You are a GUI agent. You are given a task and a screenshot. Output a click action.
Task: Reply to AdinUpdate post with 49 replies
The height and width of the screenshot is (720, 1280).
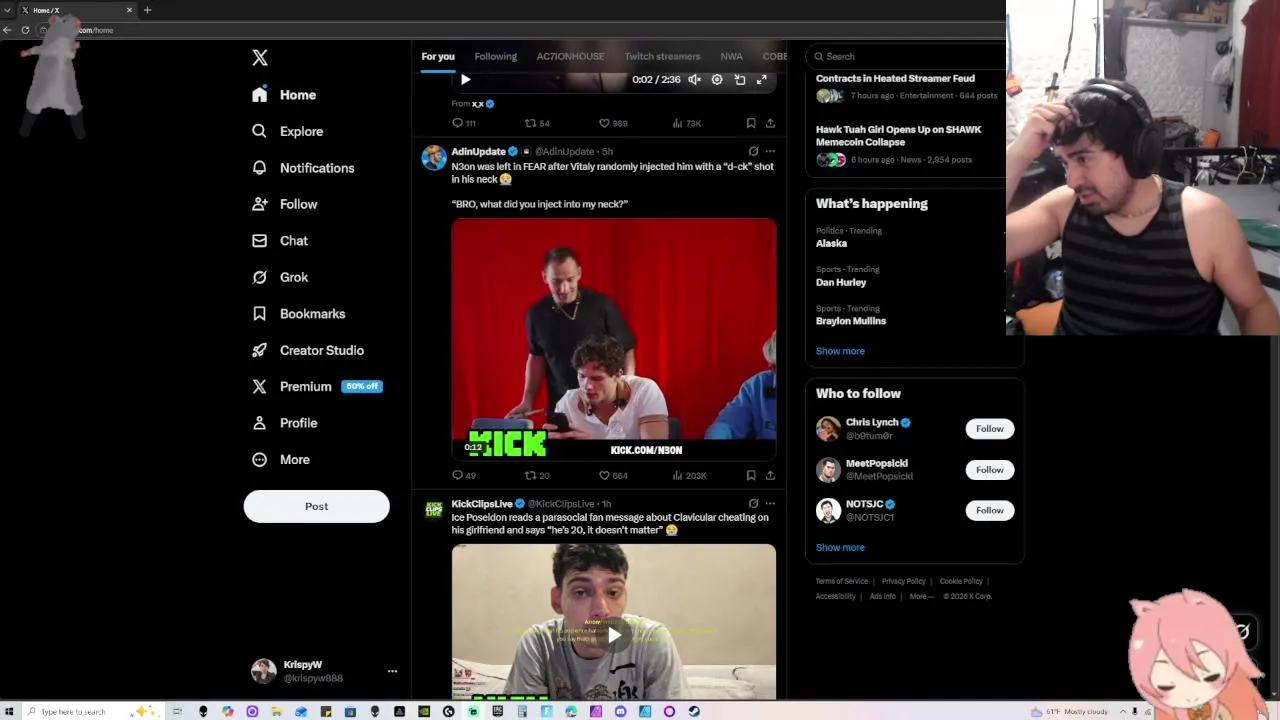[x=464, y=476]
